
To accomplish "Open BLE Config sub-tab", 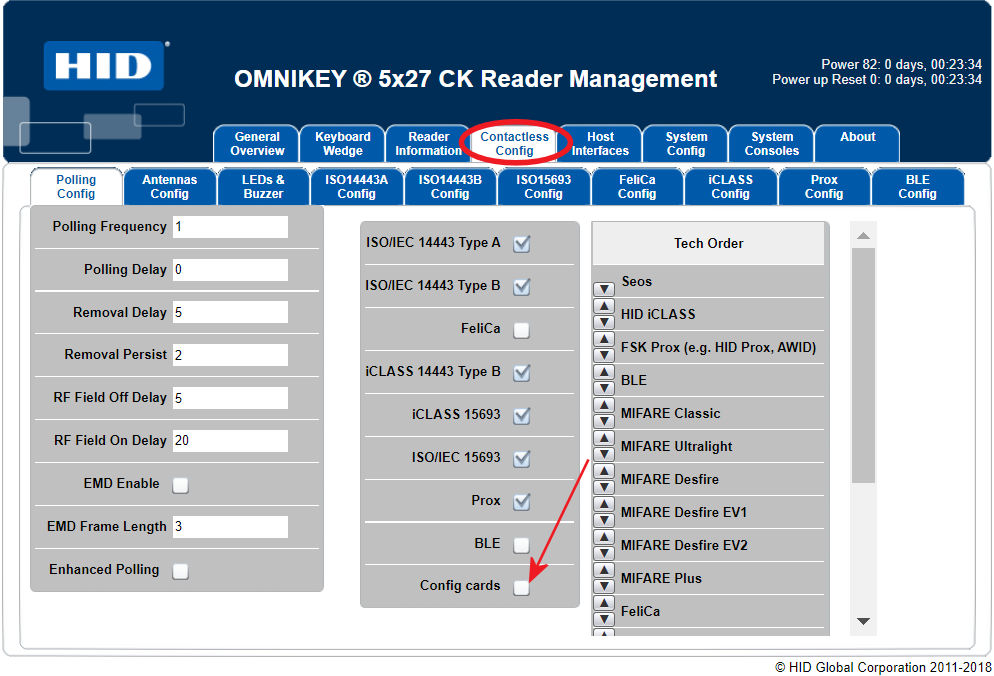I will [x=917, y=186].
